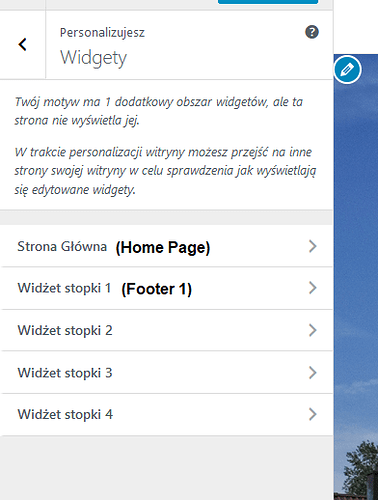Screen dimensions: 378x500
Task: Select the Widżet stopki 2 section
Action: [166, 330]
